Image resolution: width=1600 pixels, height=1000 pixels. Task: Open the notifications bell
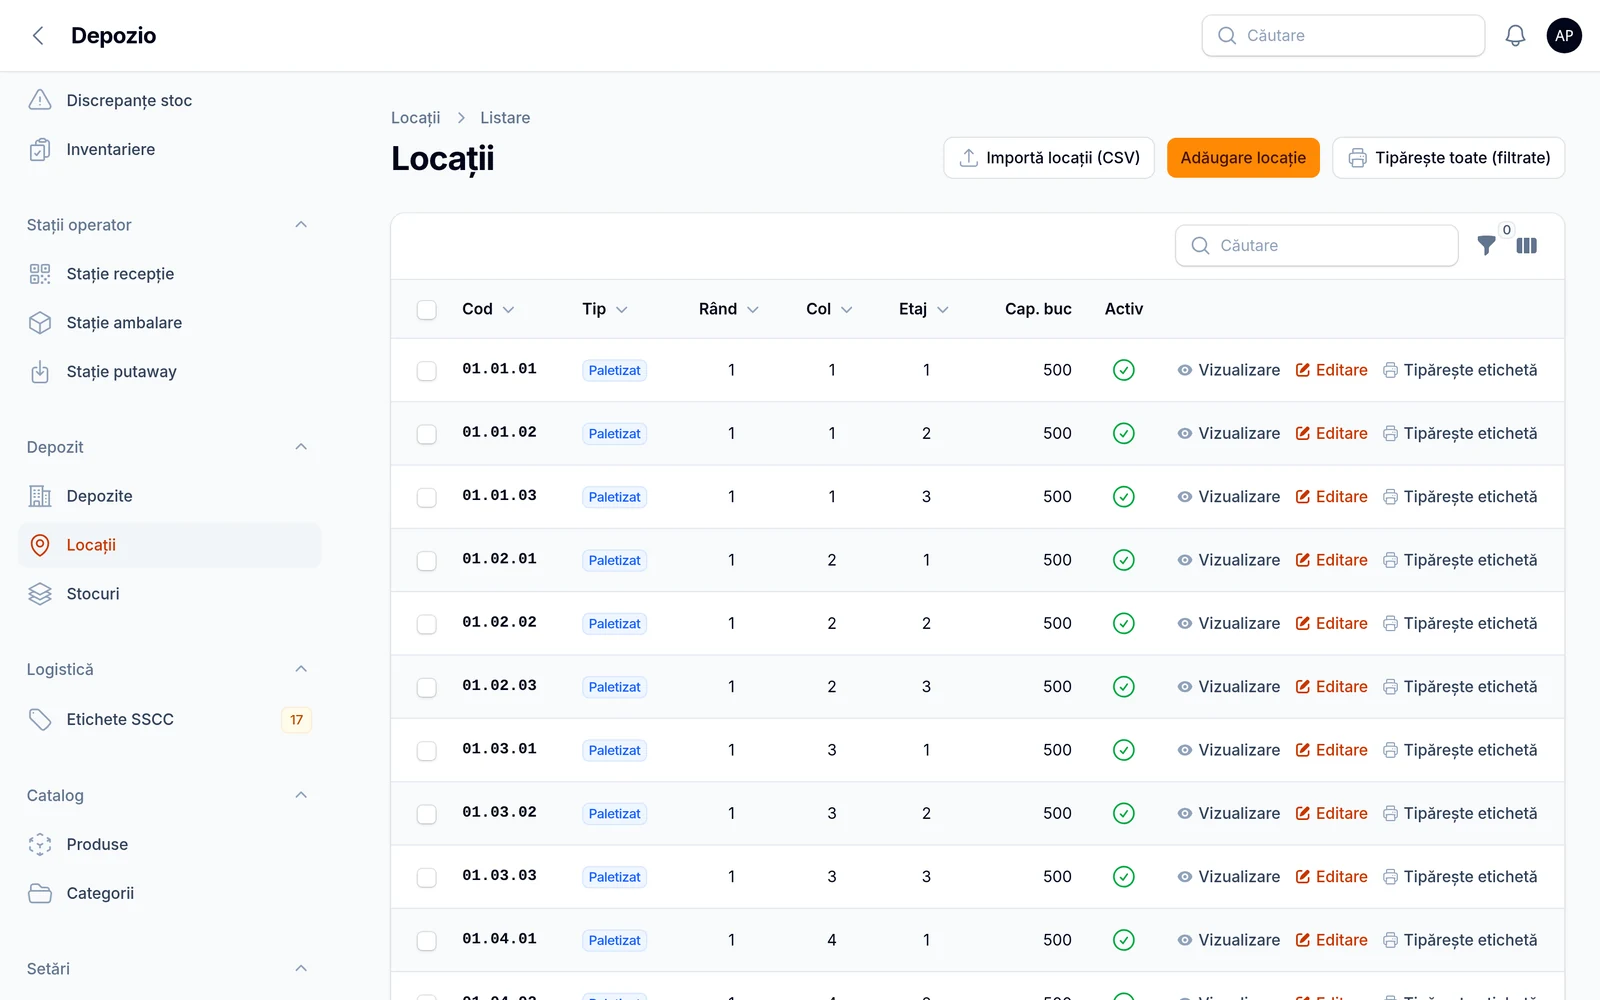tap(1515, 36)
